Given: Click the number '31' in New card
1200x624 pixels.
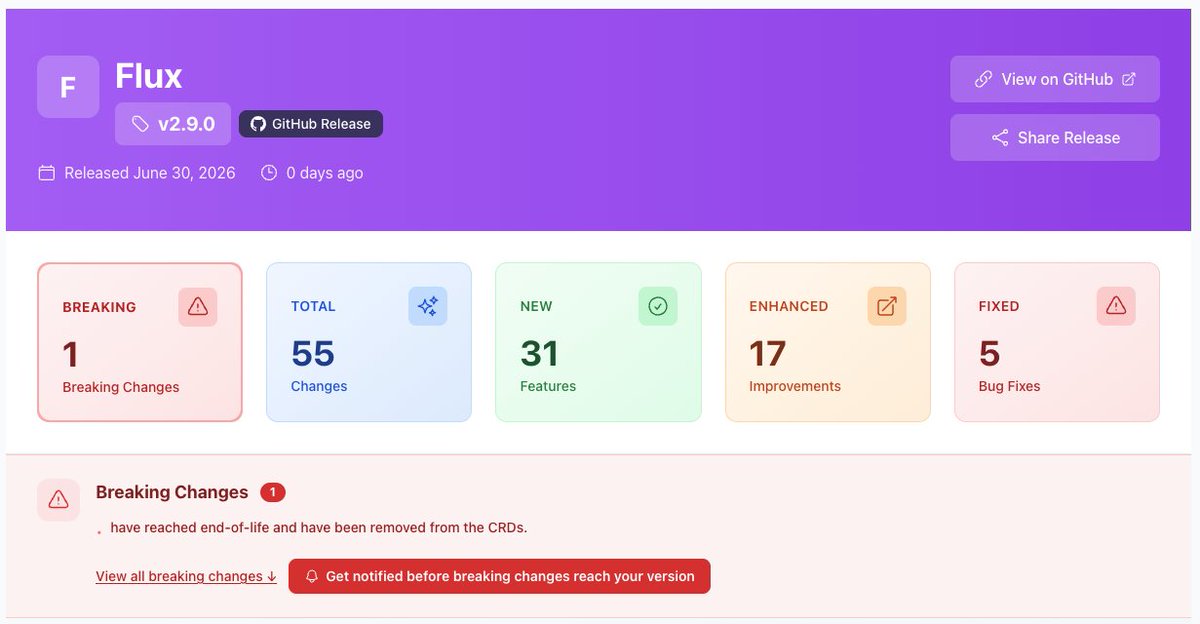Looking at the screenshot, I should 540,354.
